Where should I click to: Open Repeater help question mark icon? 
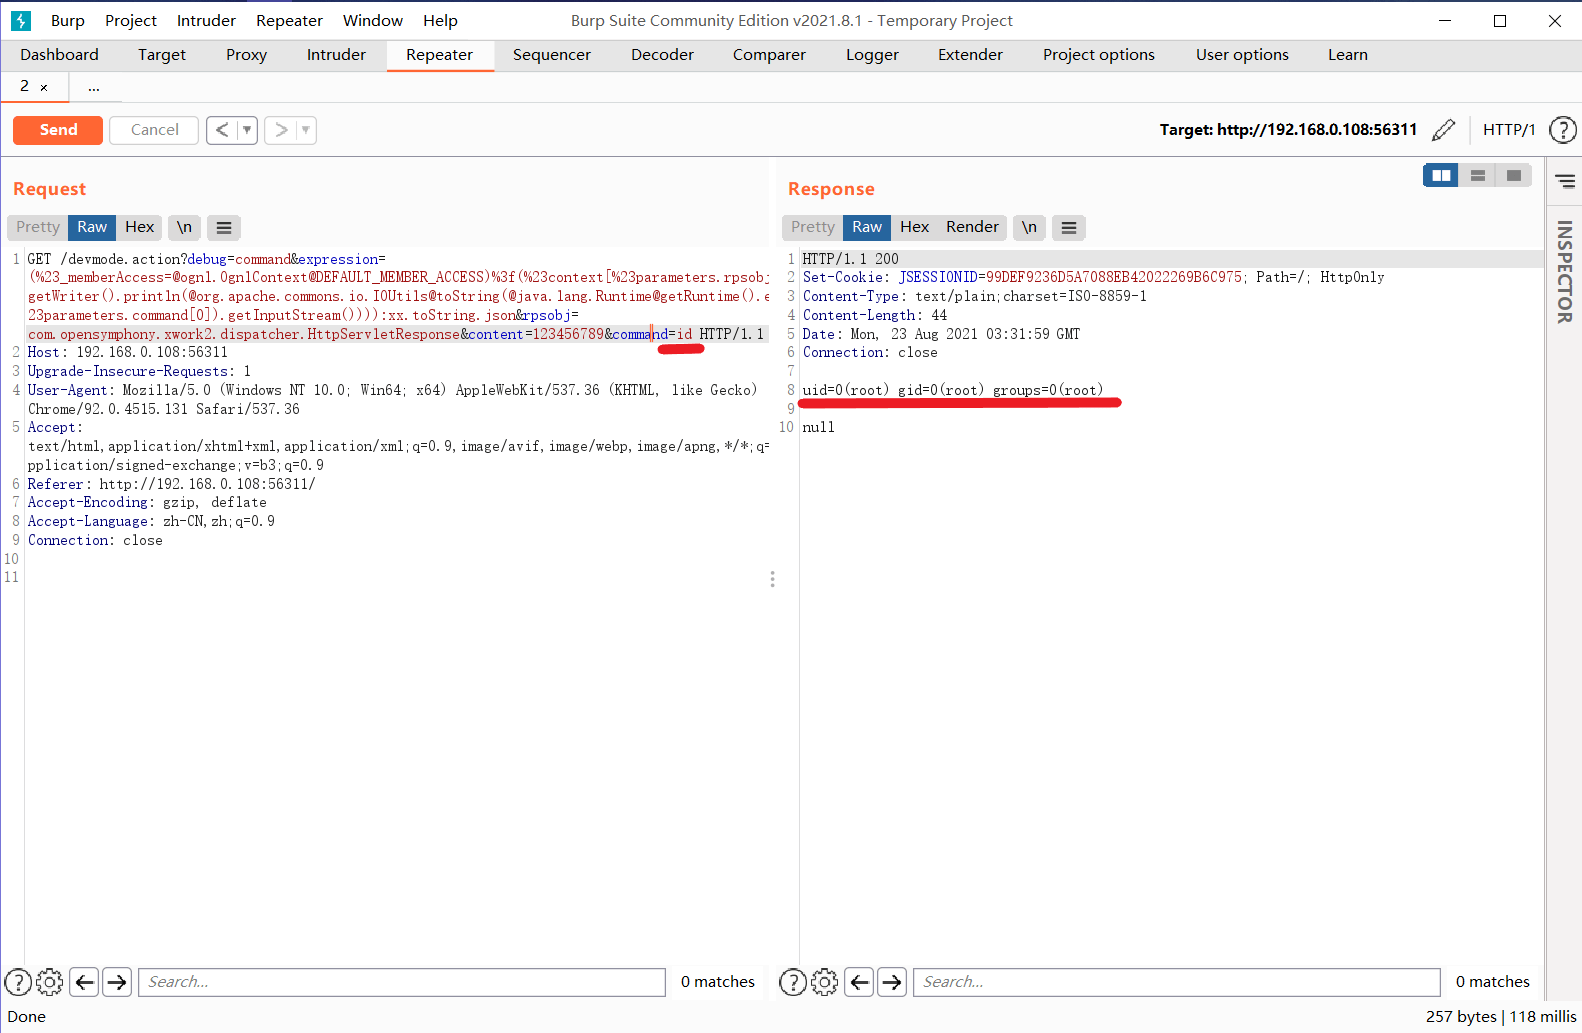[x=1562, y=130]
